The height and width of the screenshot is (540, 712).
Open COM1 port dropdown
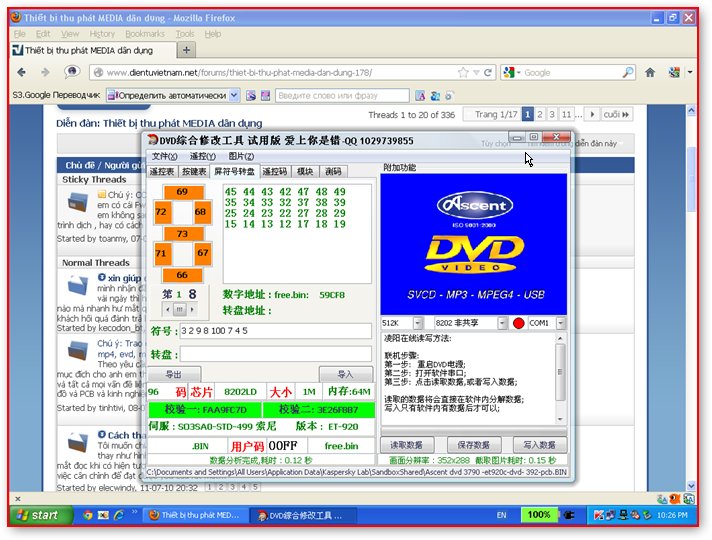561,323
